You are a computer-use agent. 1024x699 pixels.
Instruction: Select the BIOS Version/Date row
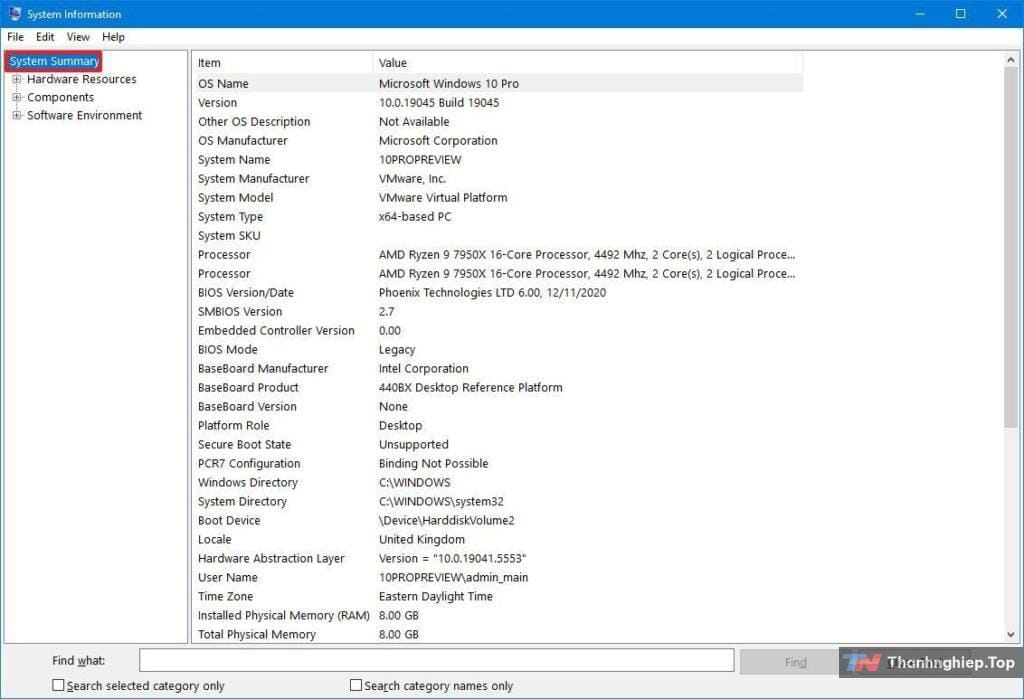(498, 292)
